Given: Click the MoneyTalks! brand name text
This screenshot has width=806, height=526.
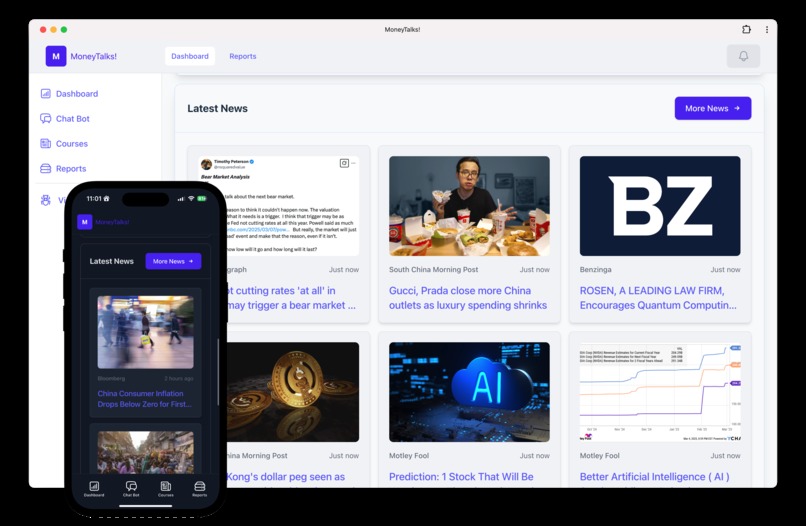Looking at the screenshot, I should 94,56.
